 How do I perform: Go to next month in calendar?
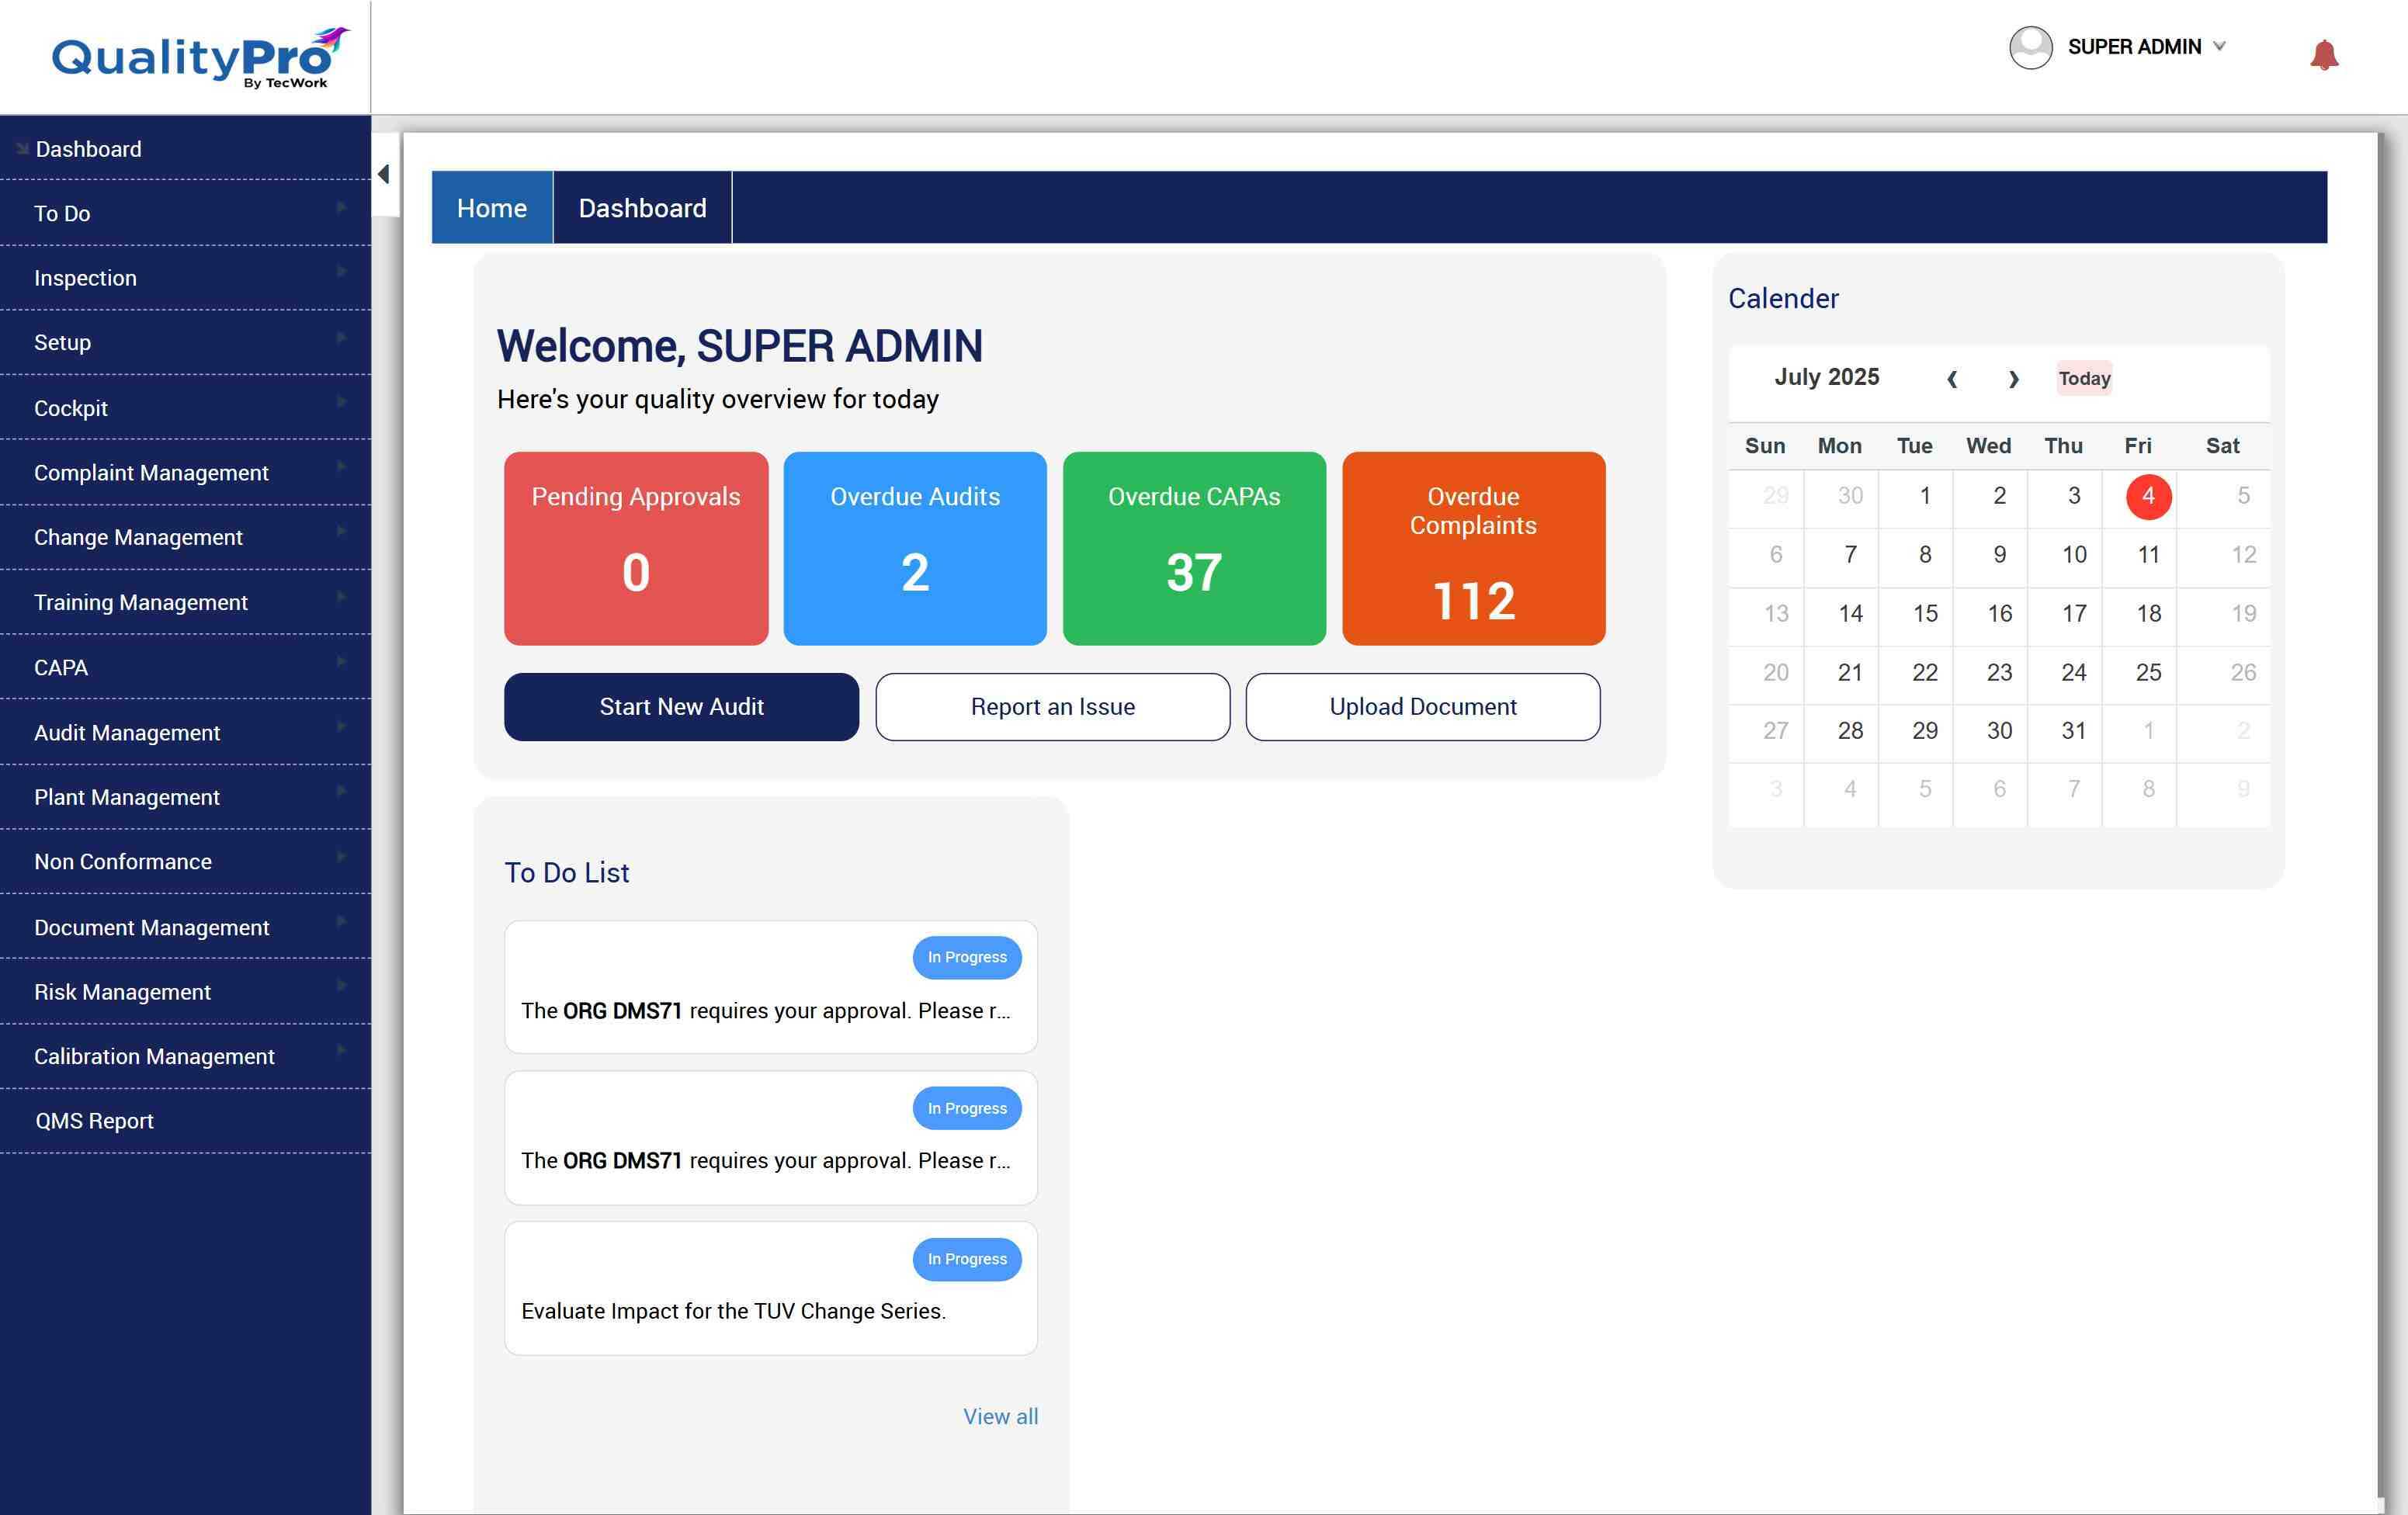click(x=2013, y=379)
